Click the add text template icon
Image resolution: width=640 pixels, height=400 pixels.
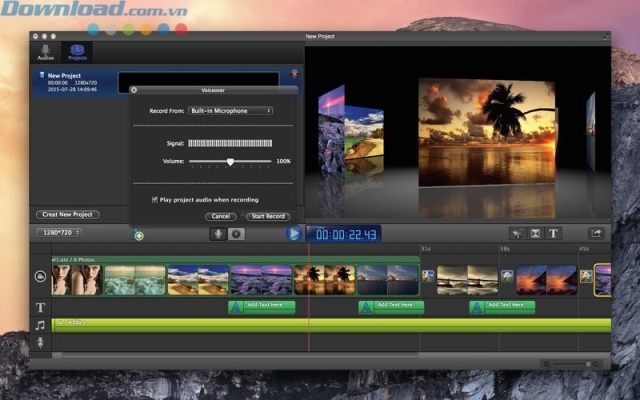[139, 236]
